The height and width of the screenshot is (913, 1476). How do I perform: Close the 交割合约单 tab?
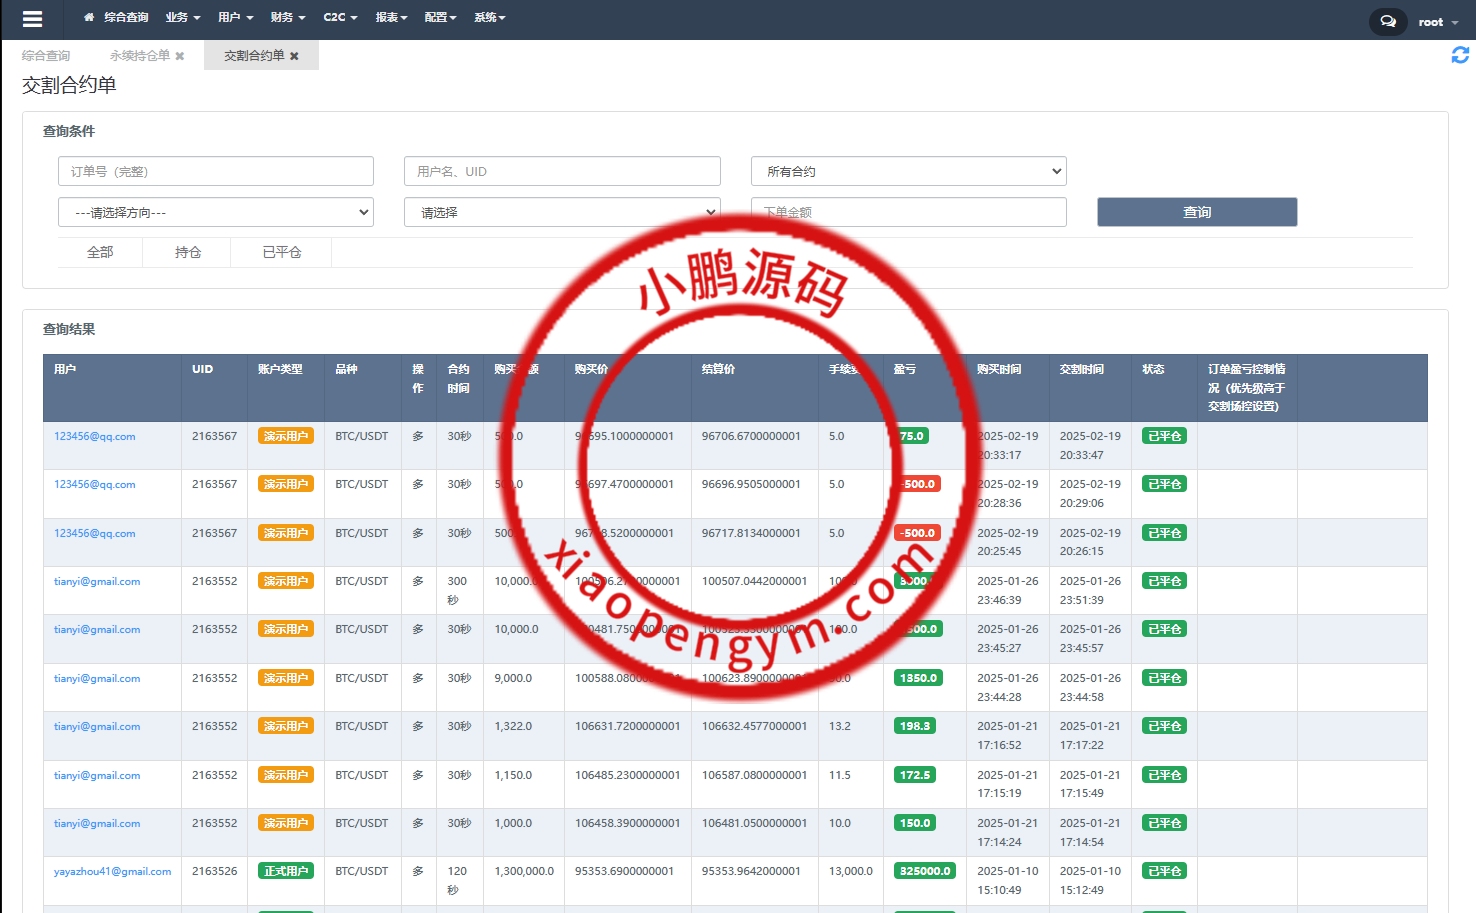point(294,56)
